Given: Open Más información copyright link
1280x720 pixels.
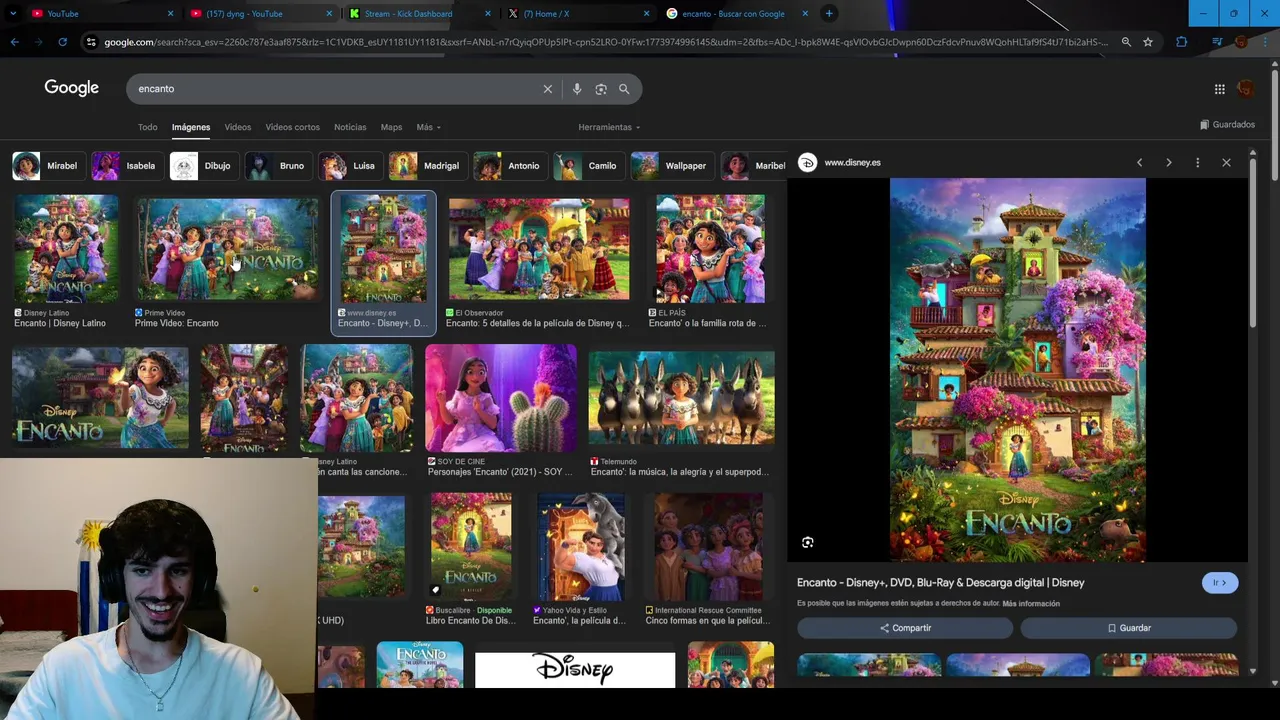Looking at the screenshot, I should tap(1031, 604).
